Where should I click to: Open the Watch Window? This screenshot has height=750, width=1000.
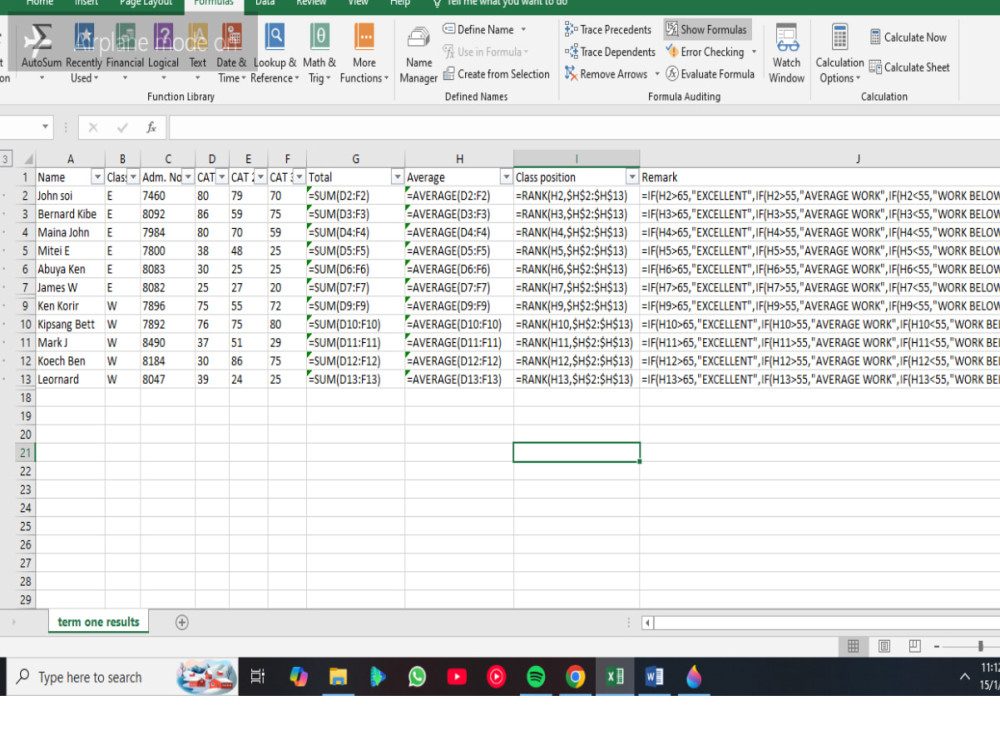point(786,54)
